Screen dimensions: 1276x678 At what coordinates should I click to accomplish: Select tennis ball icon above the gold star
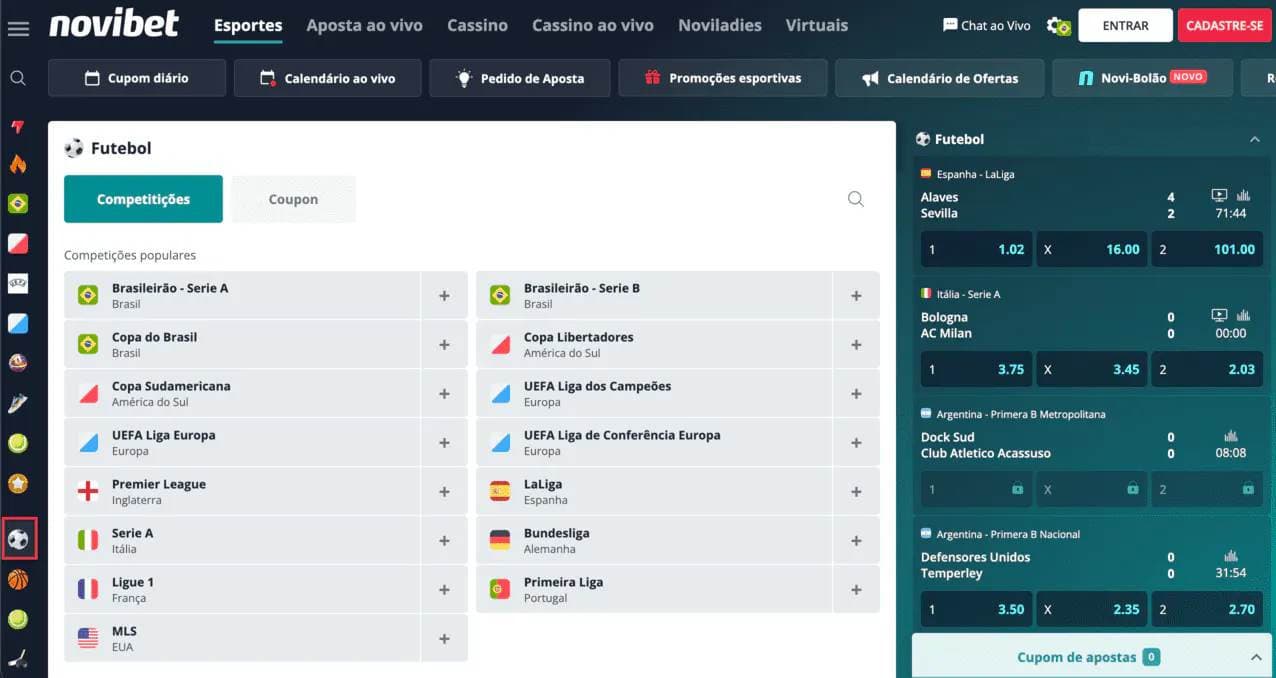pos(18,443)
